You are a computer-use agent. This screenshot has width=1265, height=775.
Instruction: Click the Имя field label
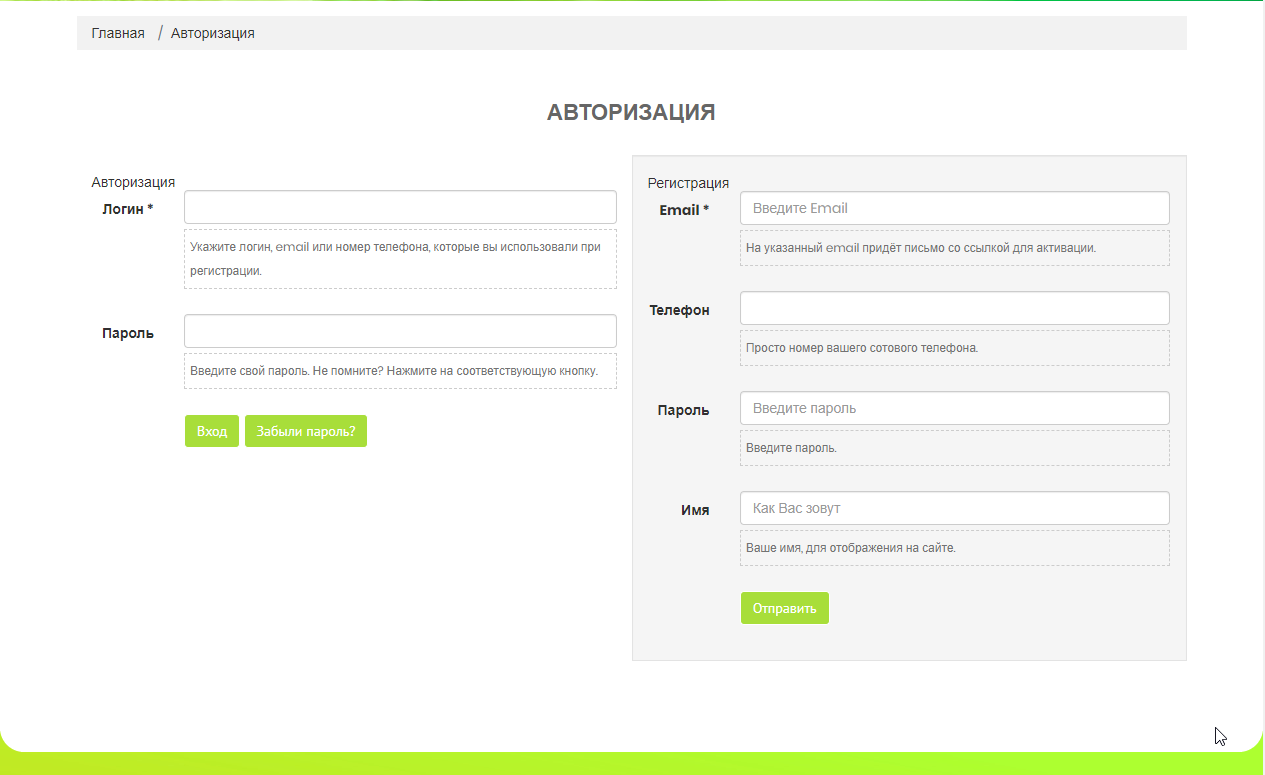[695, 510]
